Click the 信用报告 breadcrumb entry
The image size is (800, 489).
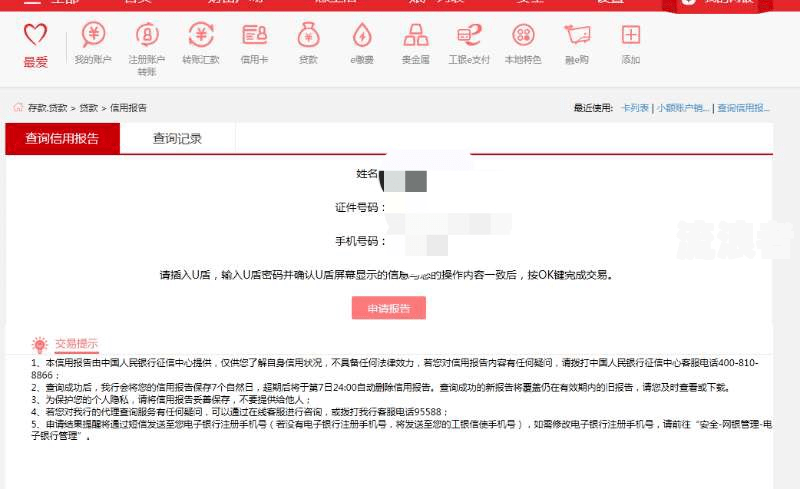[x=128, y=108]
